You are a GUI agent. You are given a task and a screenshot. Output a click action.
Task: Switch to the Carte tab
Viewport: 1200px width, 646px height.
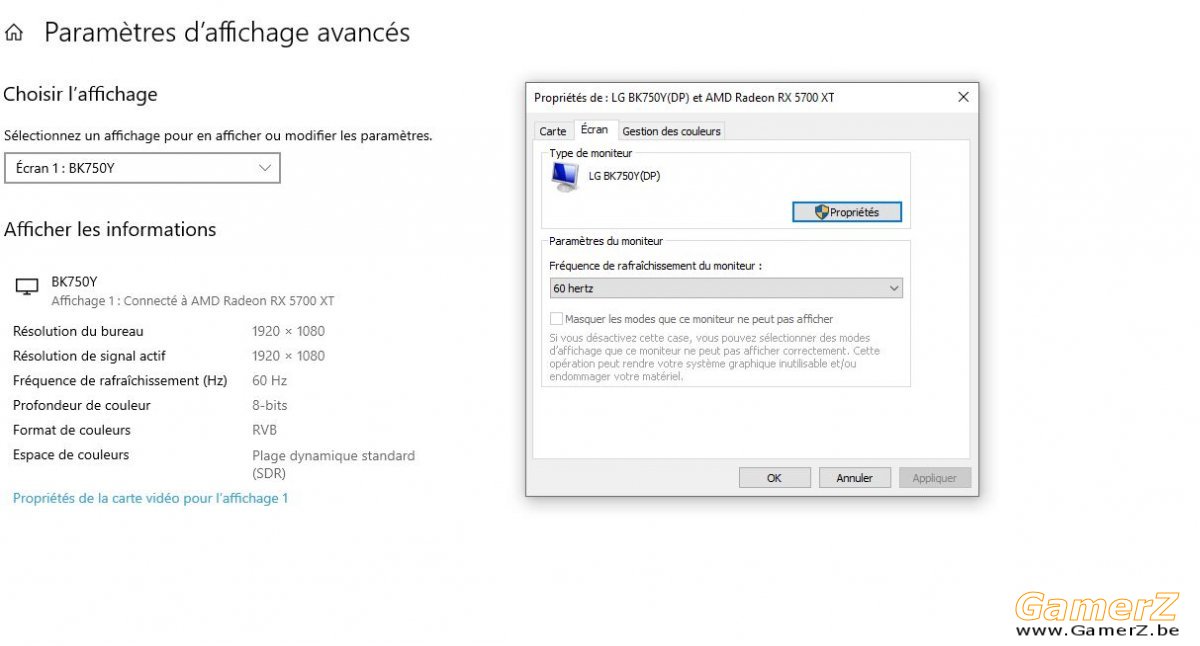[553, 131]
